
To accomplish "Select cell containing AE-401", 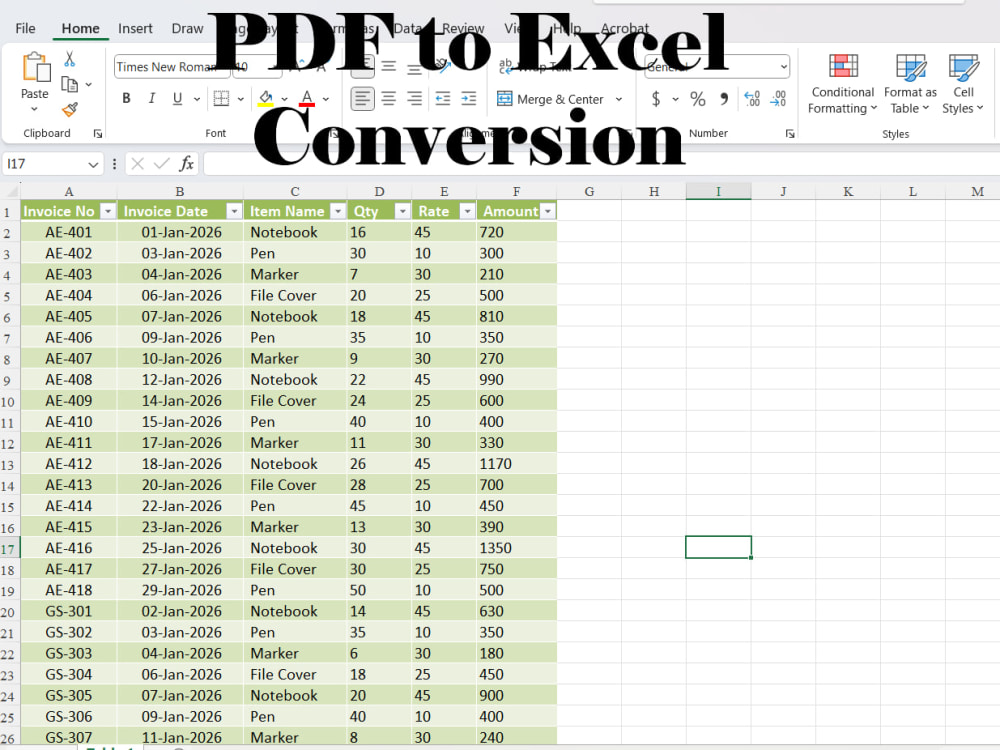I will click(69, 232).
